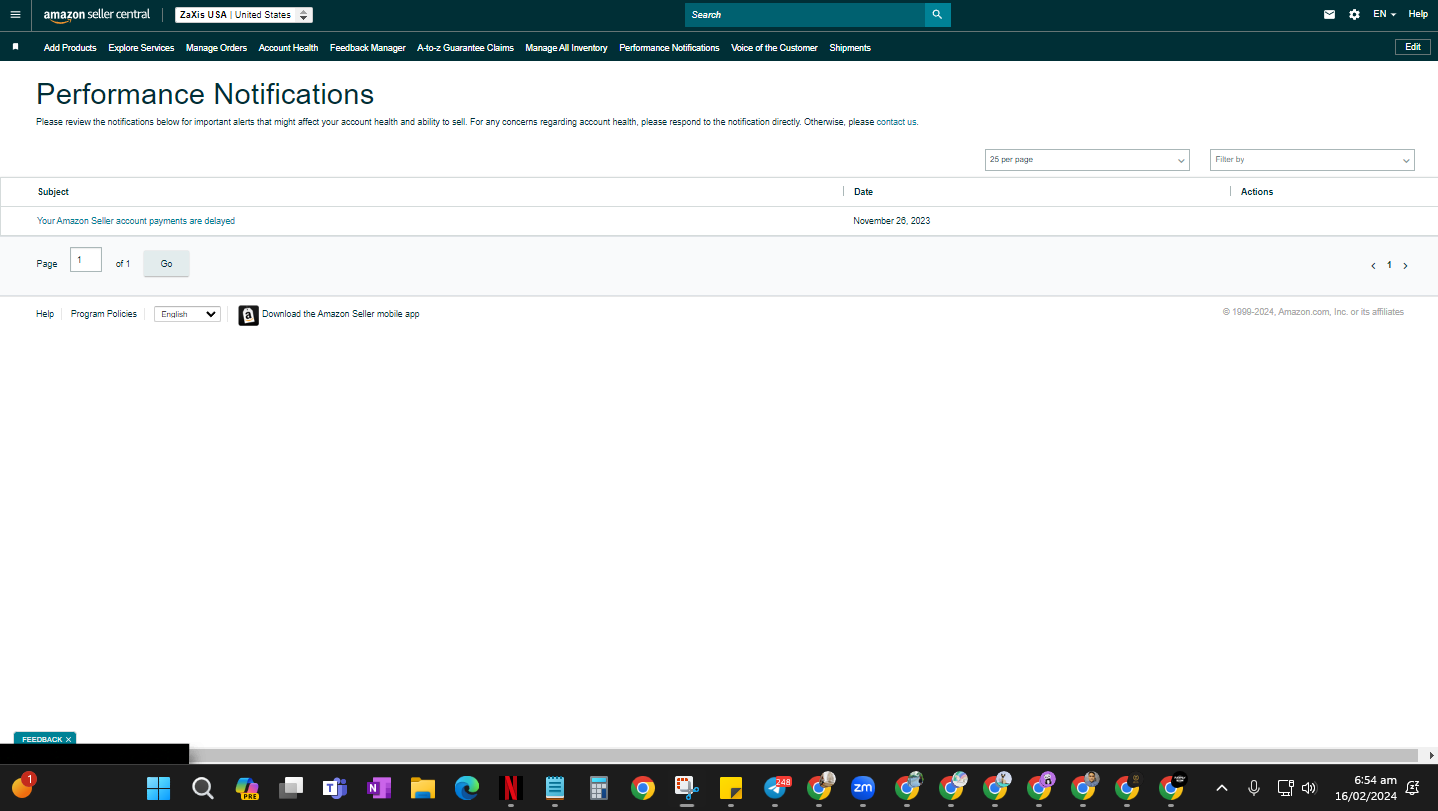Open the ZaXis USA marketplace switcher

coord(244,15)
